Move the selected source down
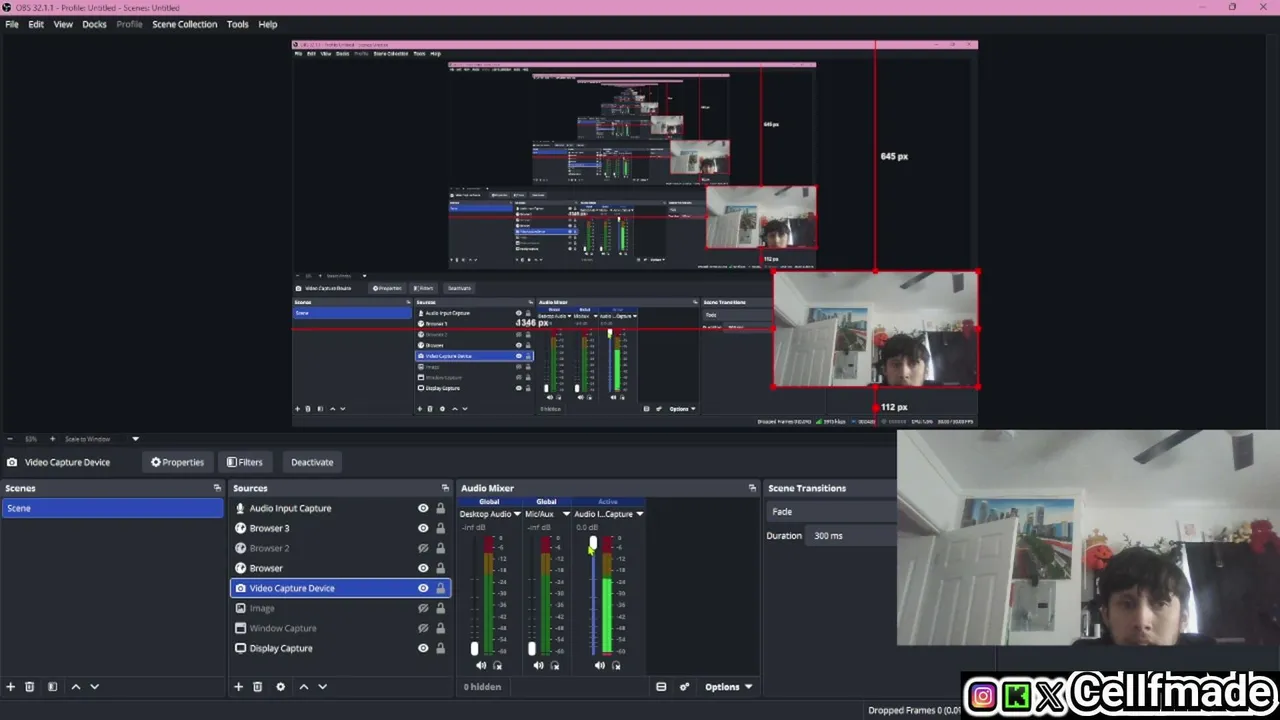Image resolution: width=1280 pixels, height=720 pixels. point(322,687)
